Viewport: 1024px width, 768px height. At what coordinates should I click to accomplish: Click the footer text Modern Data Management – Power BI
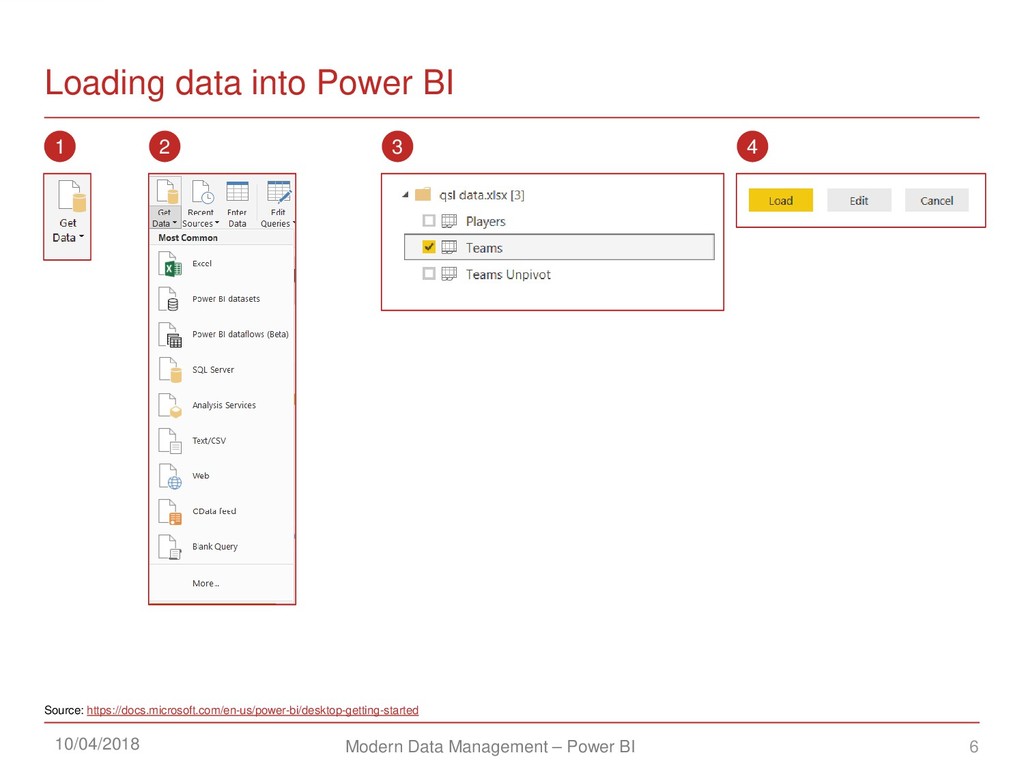(x=490, y=746)
